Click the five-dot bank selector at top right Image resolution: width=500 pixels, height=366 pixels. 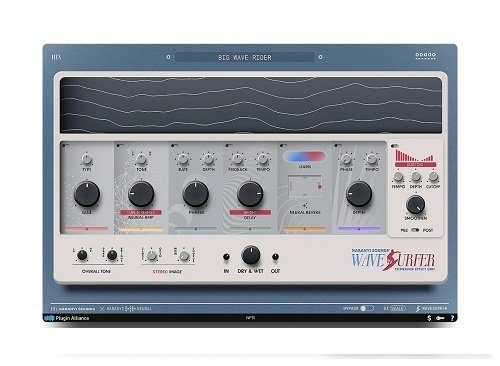pos(426,55)
